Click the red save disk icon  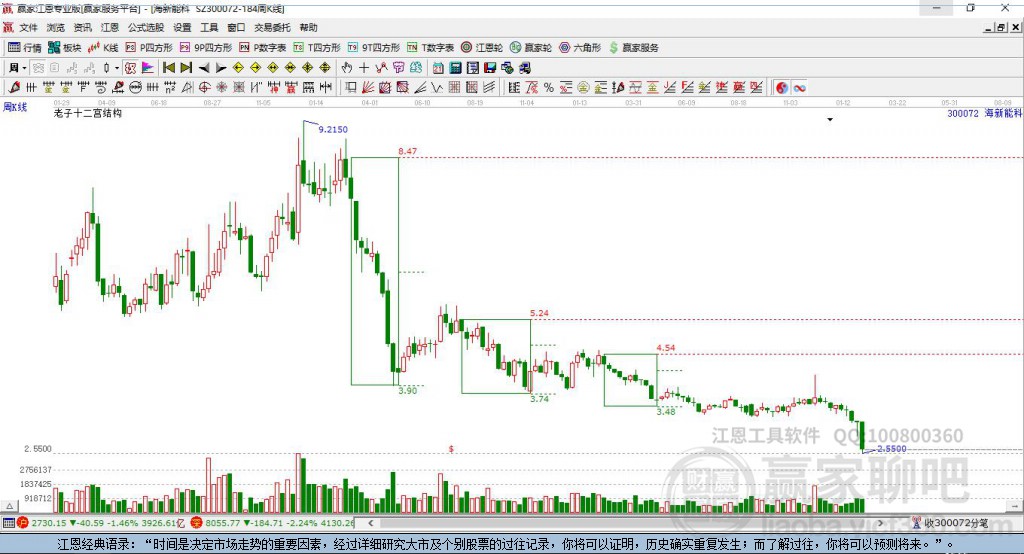pyautogui.click(x=490, y=68)
